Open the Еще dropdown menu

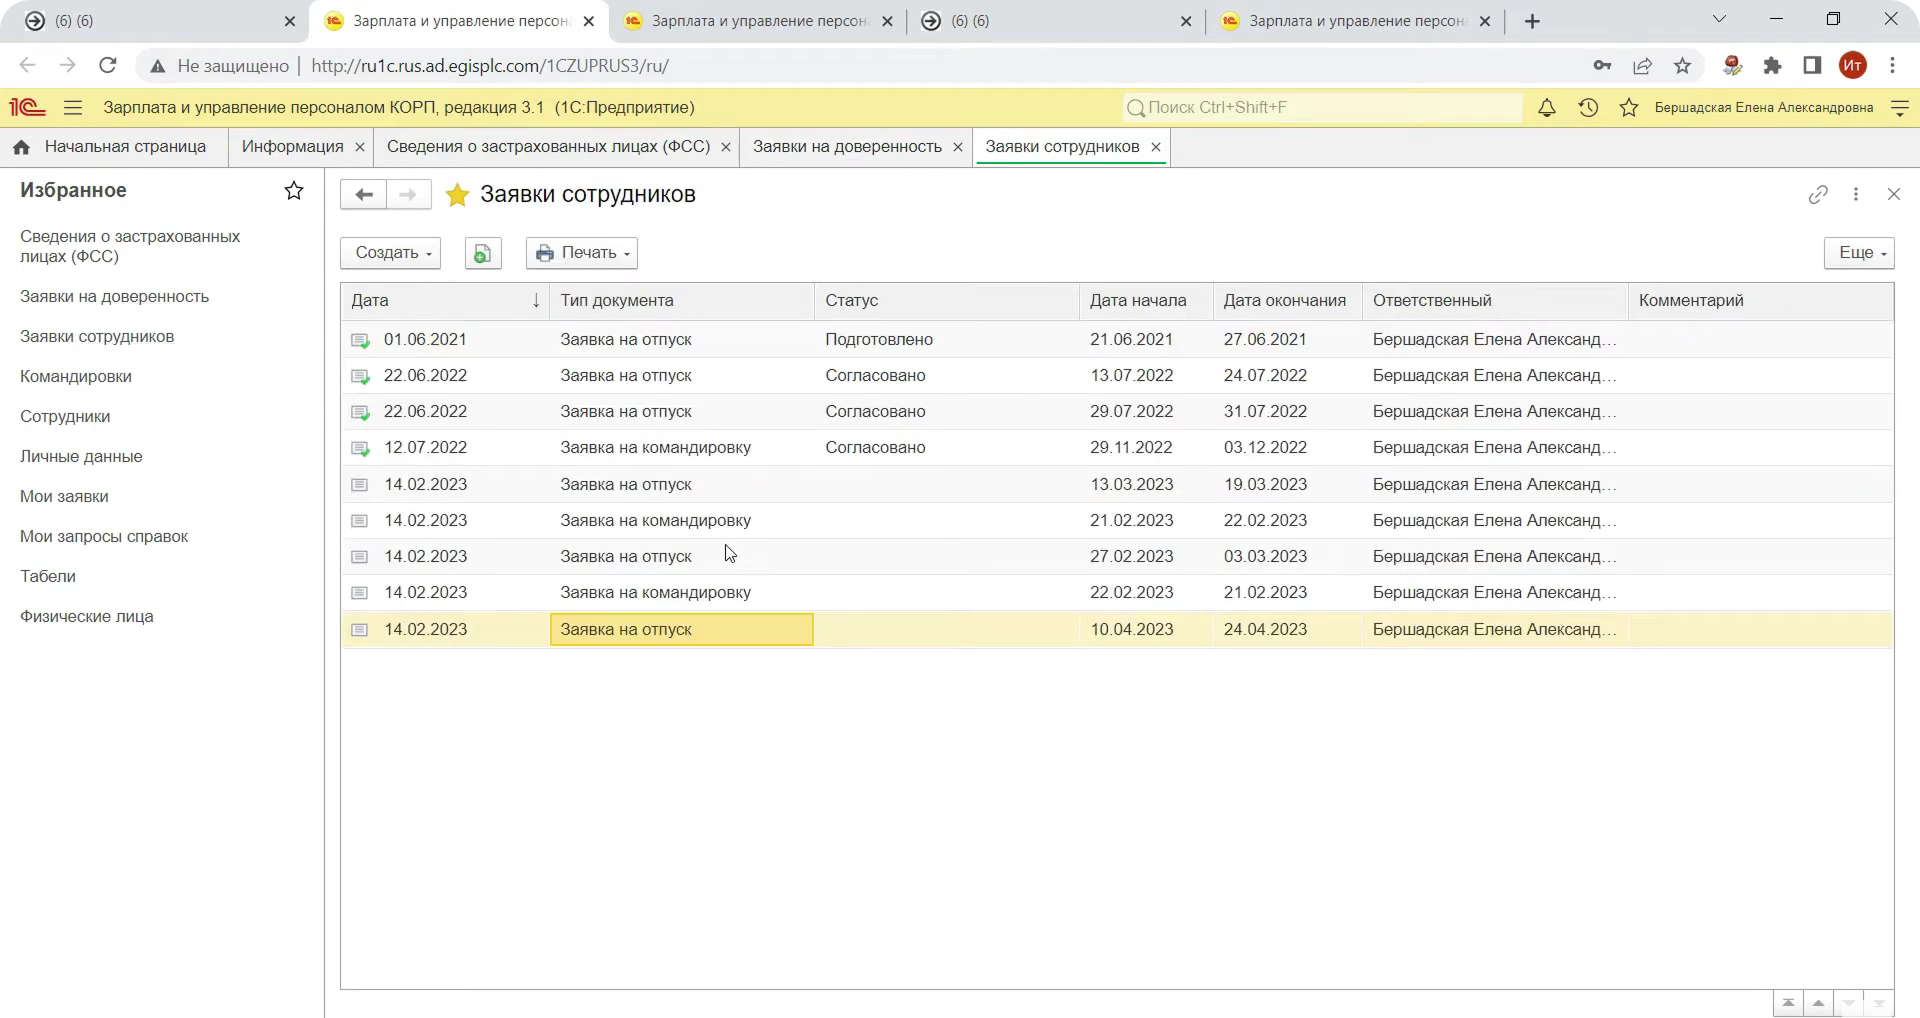pyautogui.click(x=1859, y=253)
